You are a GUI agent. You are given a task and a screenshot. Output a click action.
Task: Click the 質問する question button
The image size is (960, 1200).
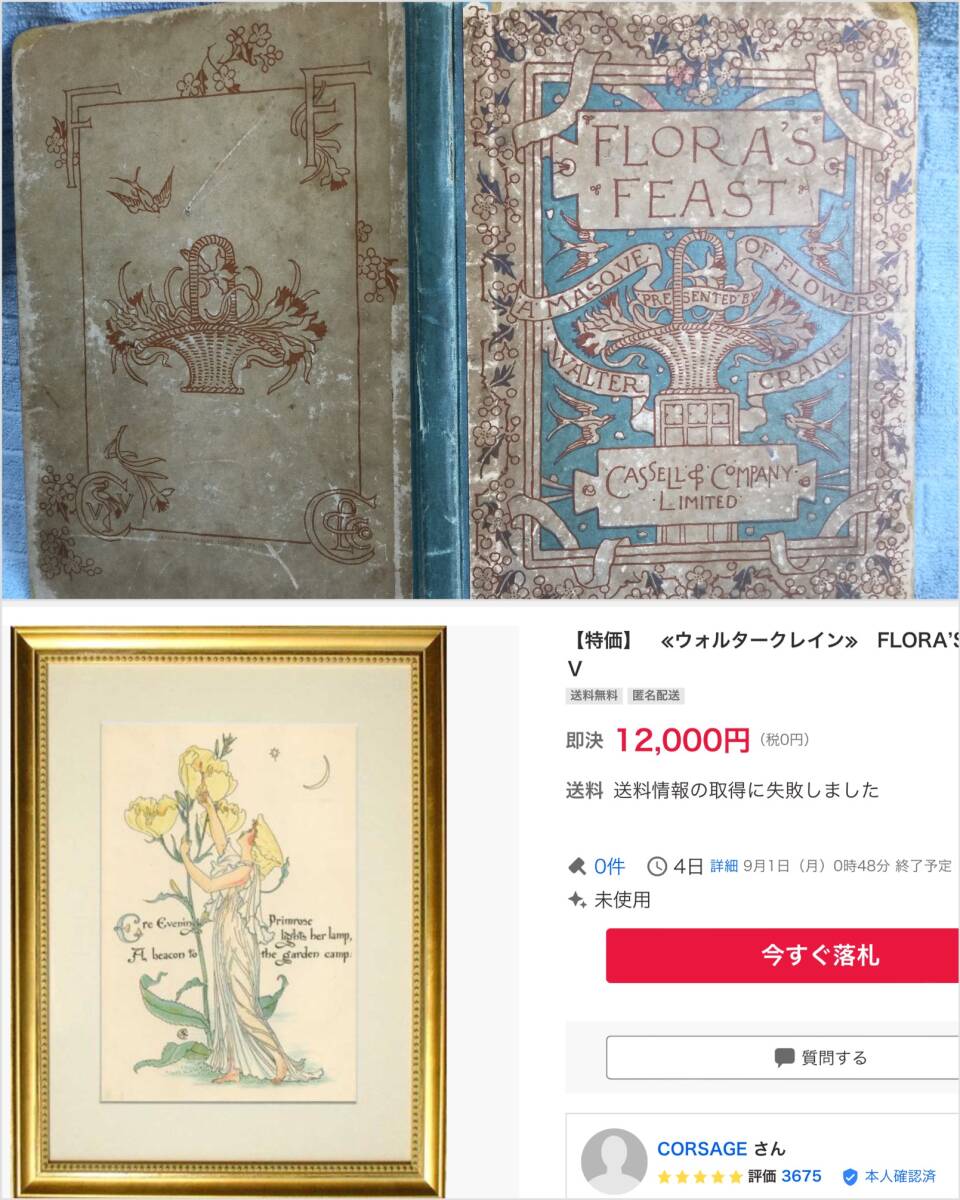click(783, 1057)
